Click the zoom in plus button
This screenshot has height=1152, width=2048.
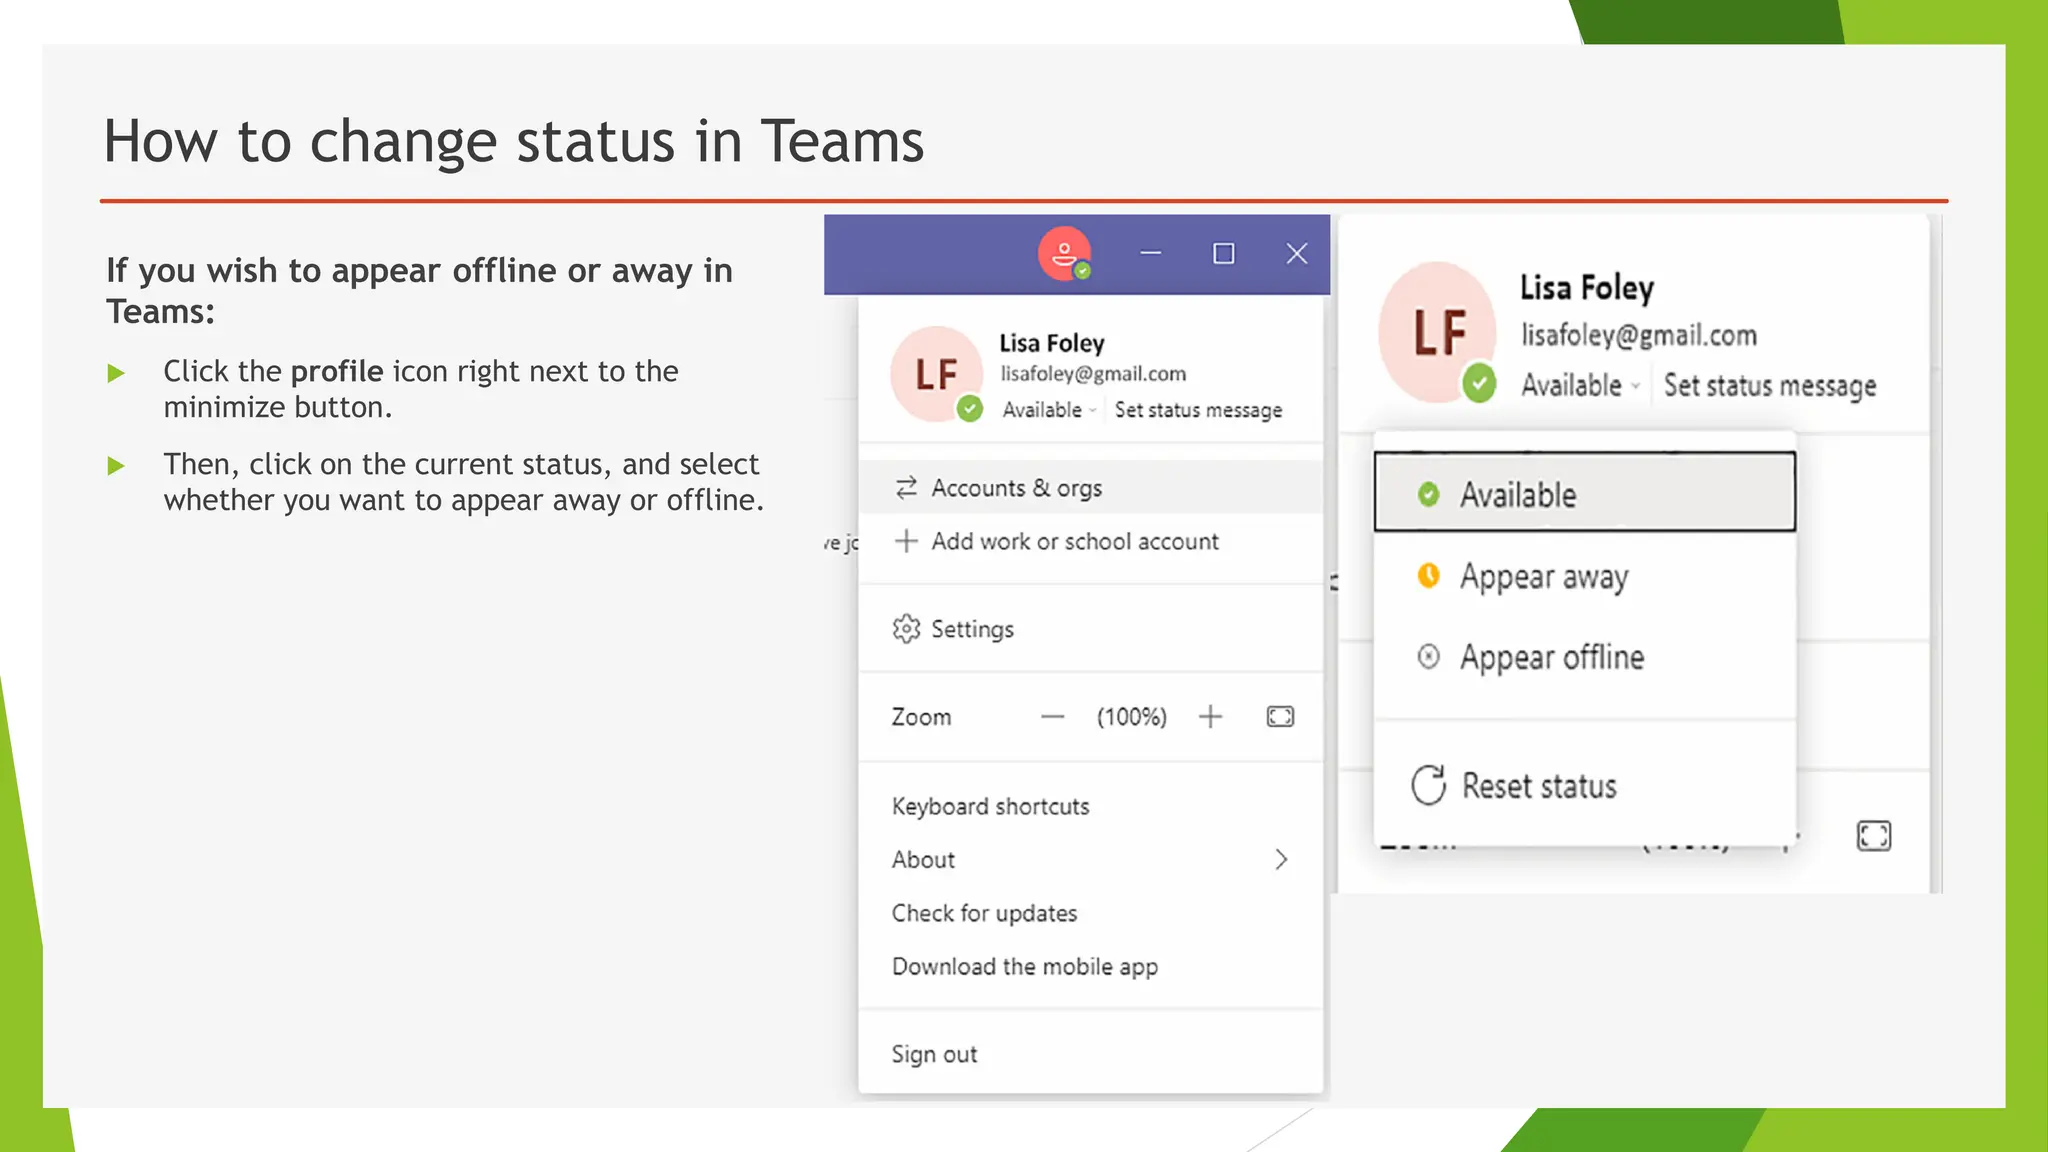pos(1210,717)
